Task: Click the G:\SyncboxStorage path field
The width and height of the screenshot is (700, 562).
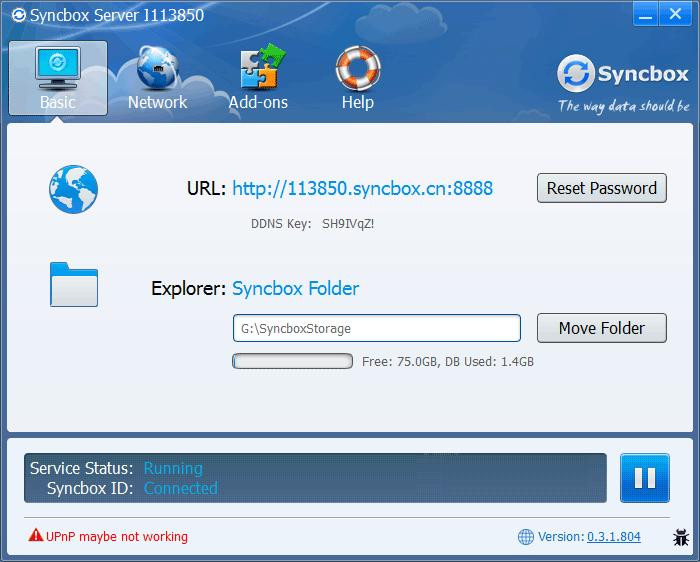Action: click(x=377, y=329)
